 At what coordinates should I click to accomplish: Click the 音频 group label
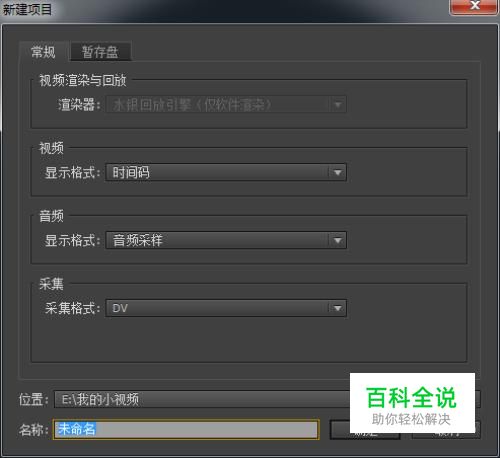(x=51, y=216)
